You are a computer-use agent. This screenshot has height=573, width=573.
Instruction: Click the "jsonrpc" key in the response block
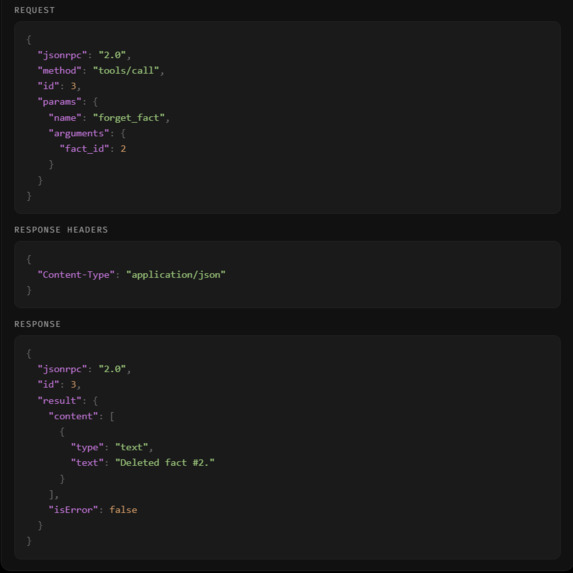[62, 369]
